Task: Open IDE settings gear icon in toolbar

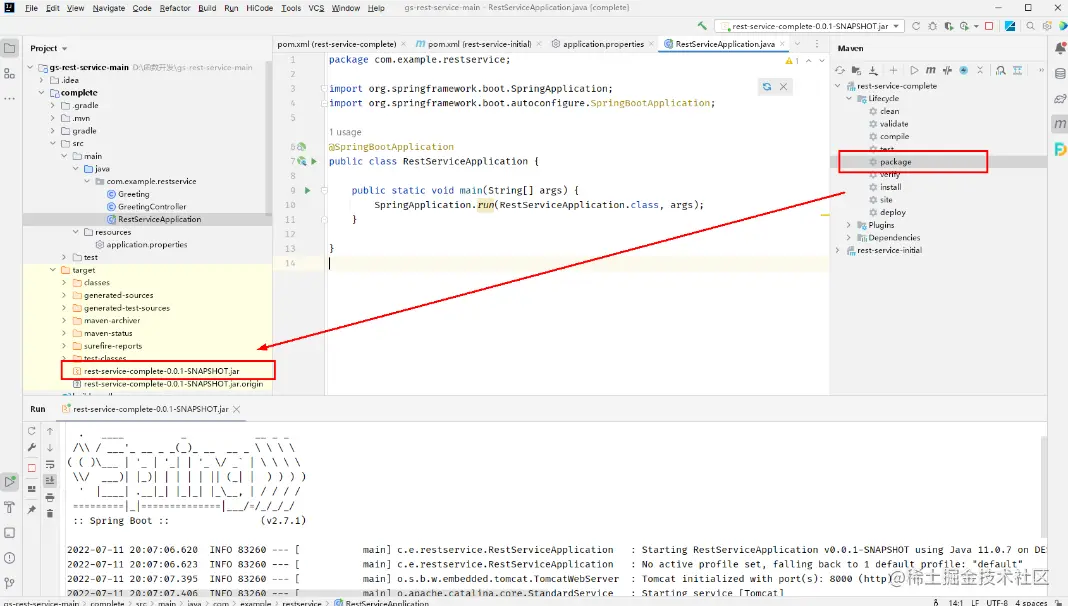Action: (1047, 26)
